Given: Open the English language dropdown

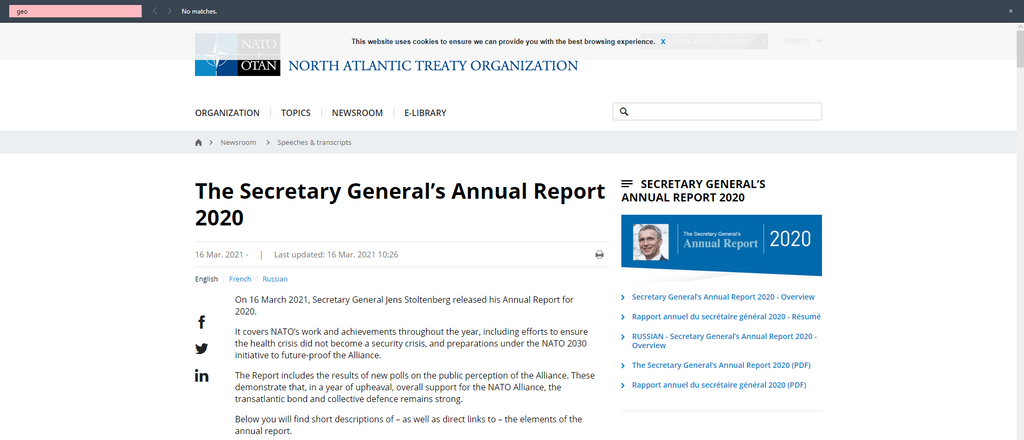Looking at the screenshot, I should pos(803,41).
